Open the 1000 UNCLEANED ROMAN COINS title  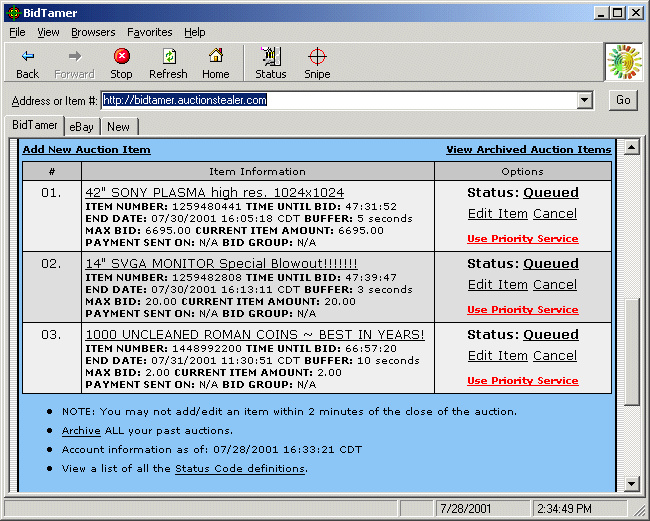click(x=255, y=334)
